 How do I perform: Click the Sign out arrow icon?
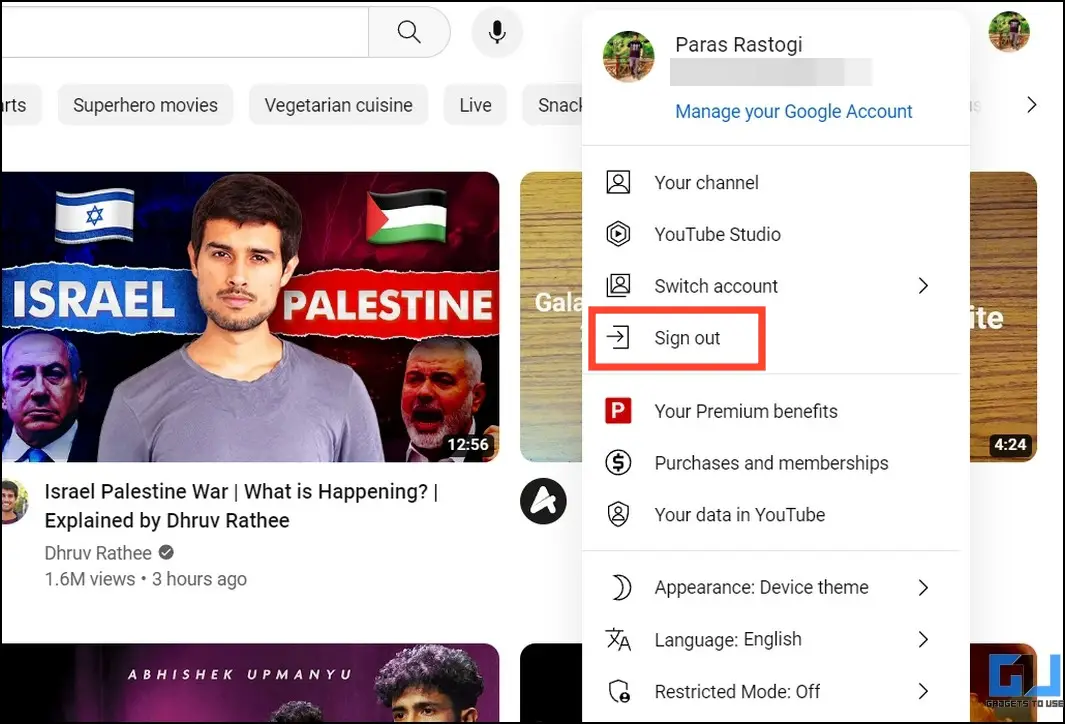click(618, 338)
